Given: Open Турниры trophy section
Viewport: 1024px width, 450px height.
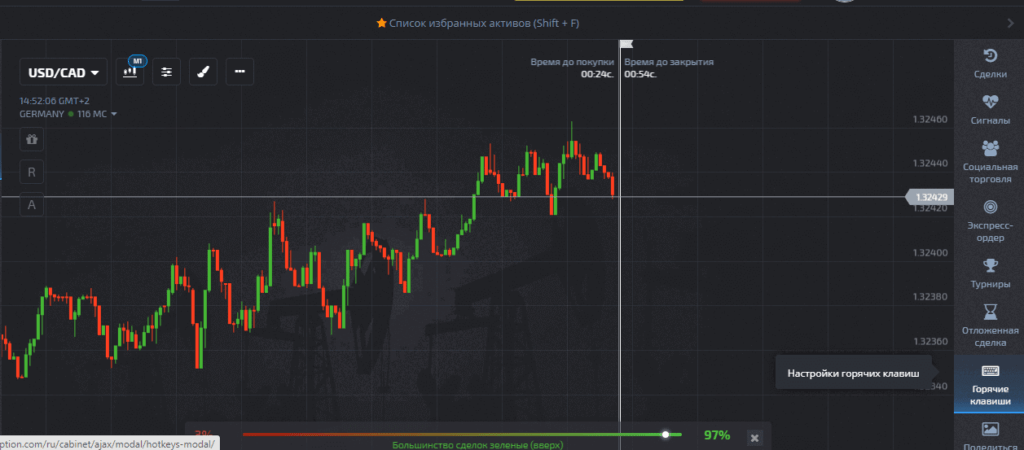Looking at the screenshot, I should click(x=989, y=272).
